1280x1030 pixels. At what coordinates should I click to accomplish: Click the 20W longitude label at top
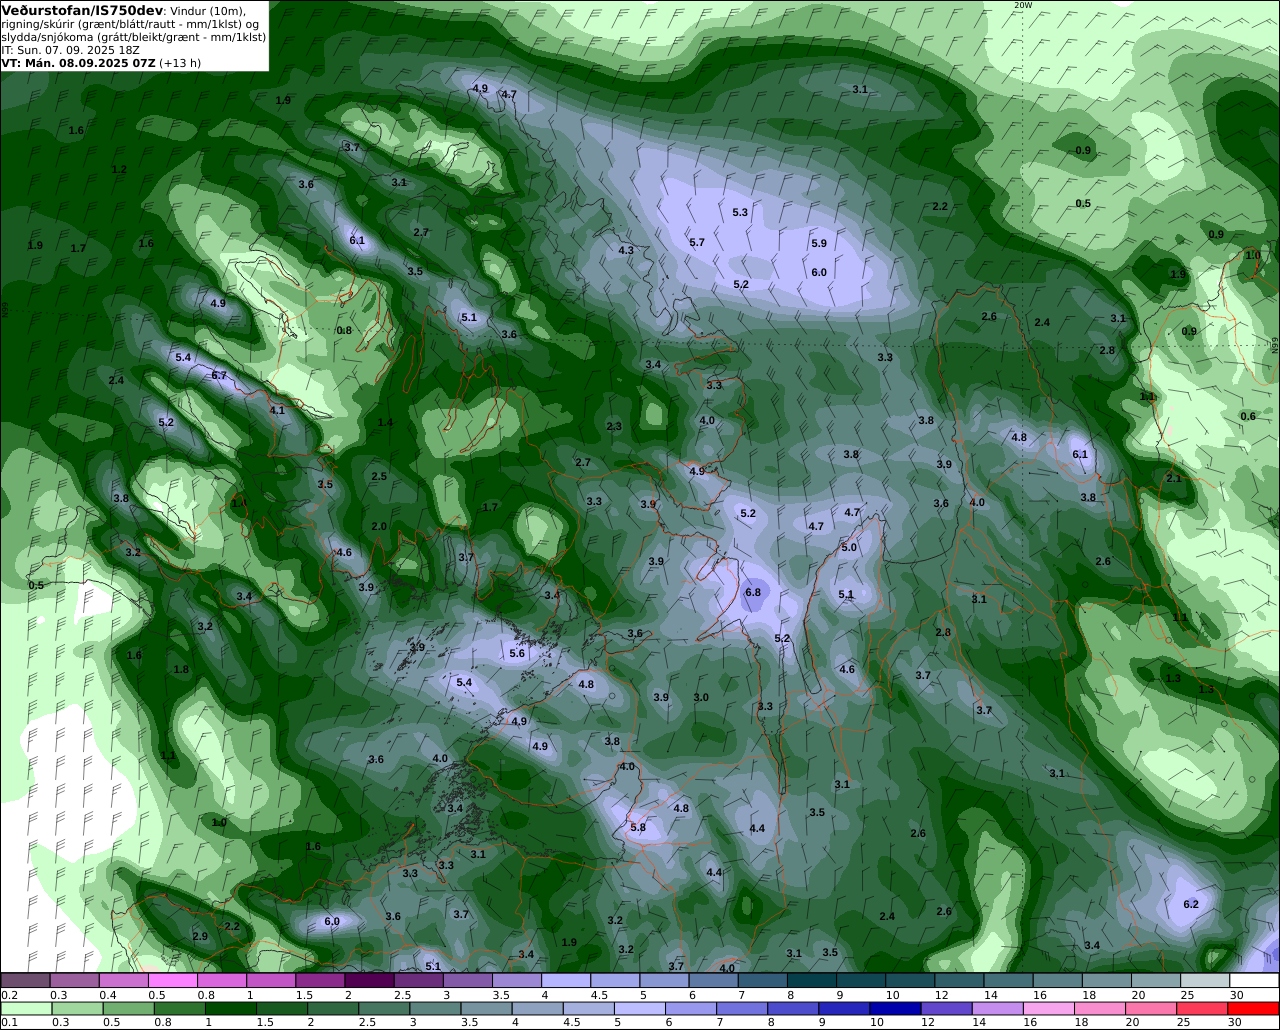coord(1021,5)
